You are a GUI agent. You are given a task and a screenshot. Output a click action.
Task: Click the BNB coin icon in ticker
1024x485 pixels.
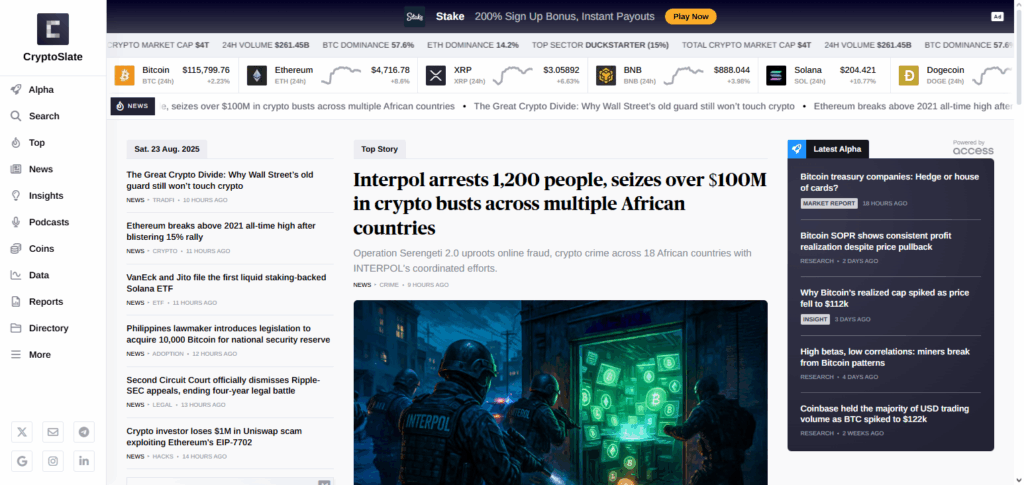[x=605, y=75]
